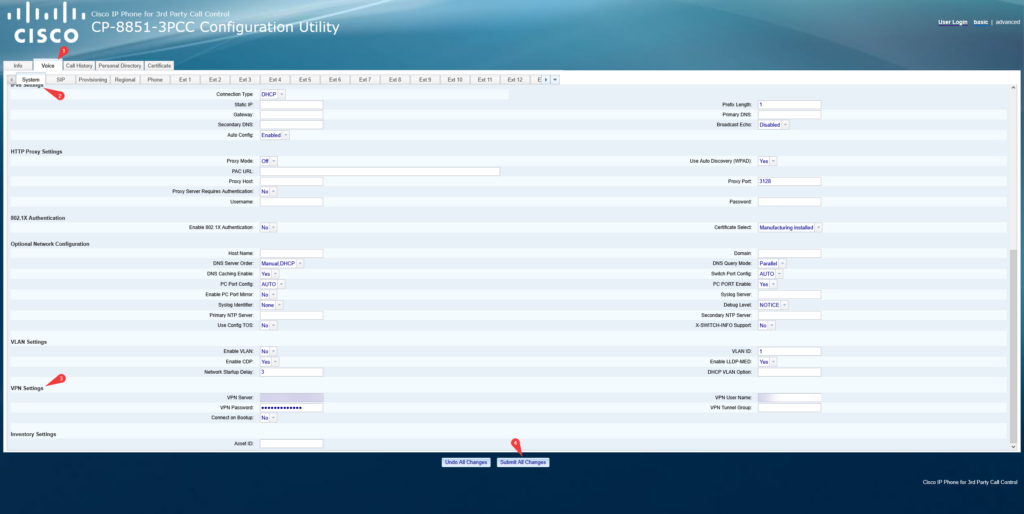Open PC PORT Enable dropdown
Viewport: 1024px width, 514px height.
pos(767,285)
